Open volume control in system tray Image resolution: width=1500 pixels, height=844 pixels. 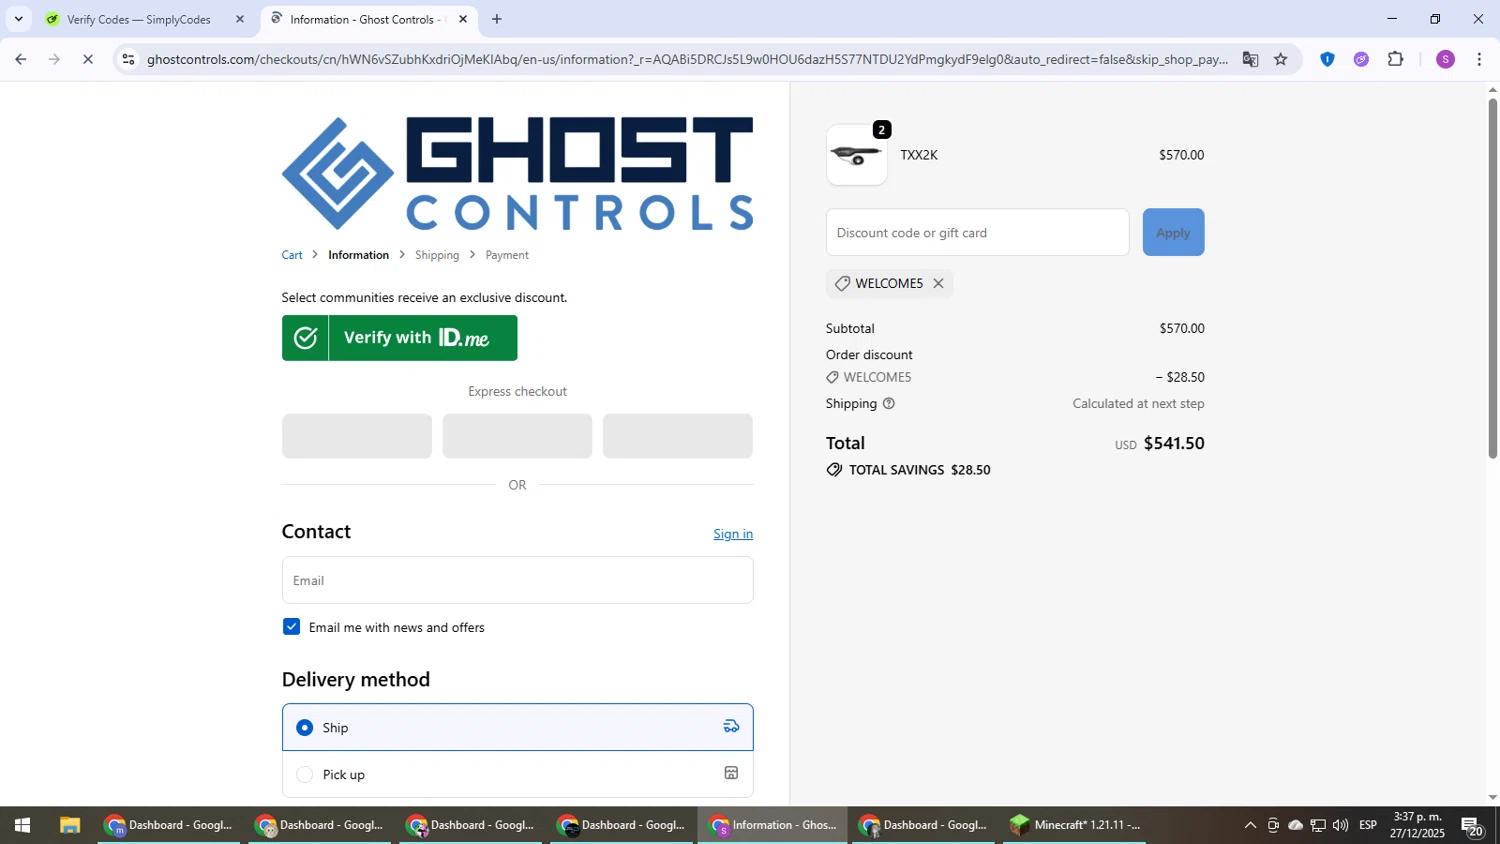(x=1340, y=825)
